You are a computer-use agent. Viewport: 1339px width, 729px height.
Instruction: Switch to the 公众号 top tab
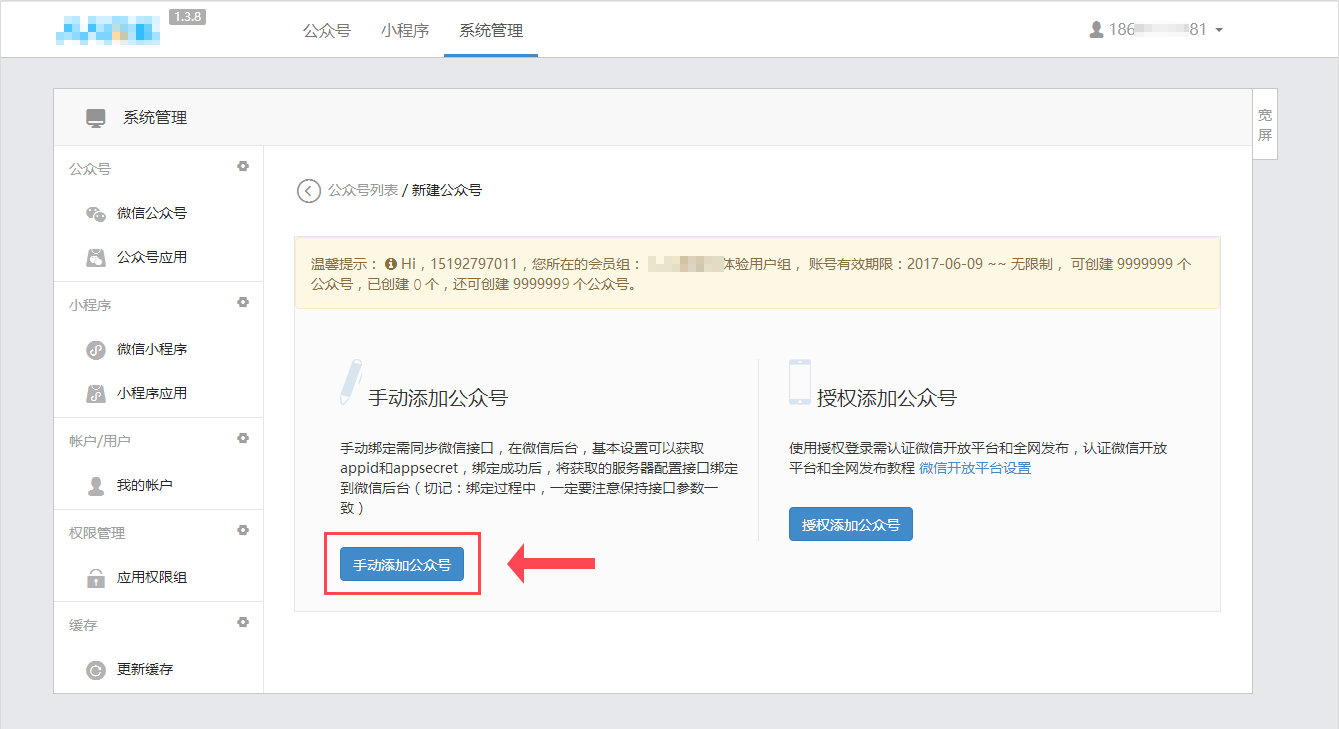point(326,30)
